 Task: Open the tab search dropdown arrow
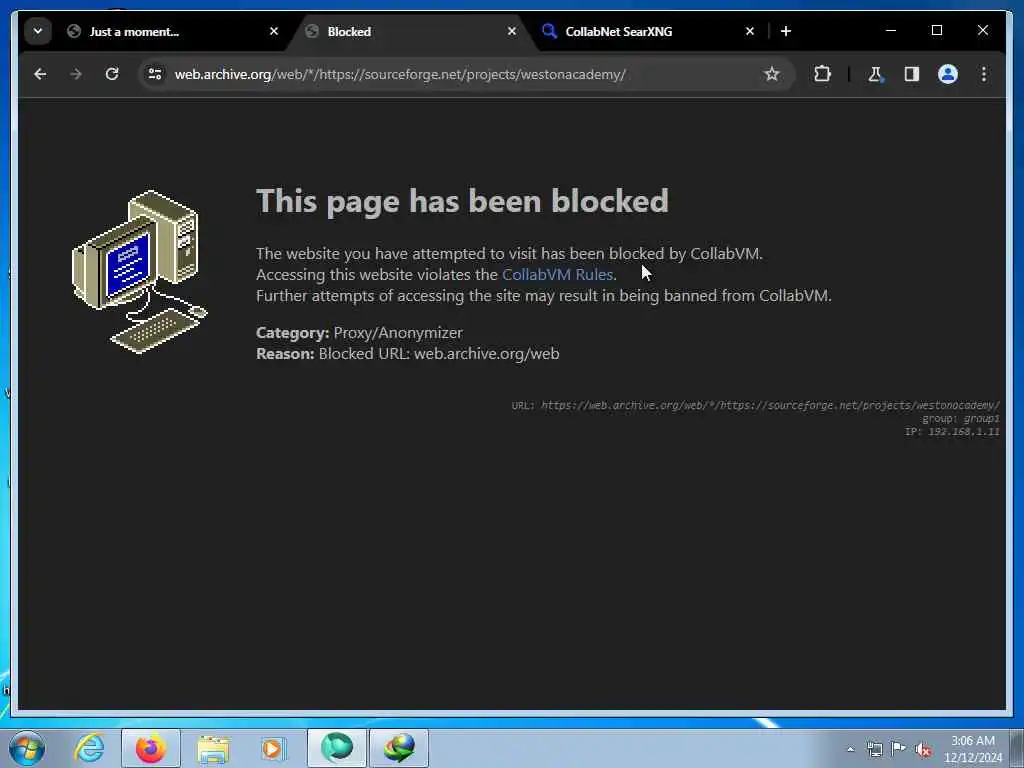tap(38, 31)
